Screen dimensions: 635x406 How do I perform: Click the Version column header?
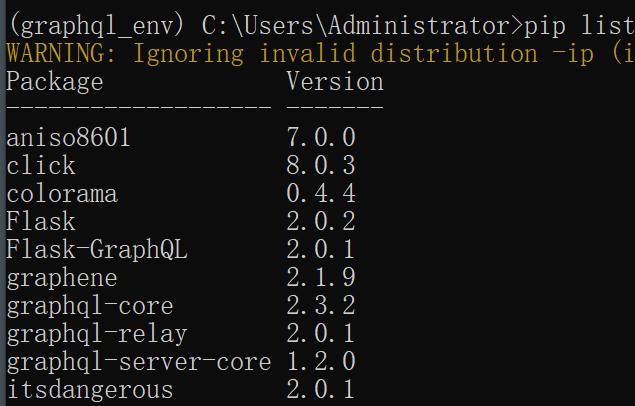tap(335, 81)
